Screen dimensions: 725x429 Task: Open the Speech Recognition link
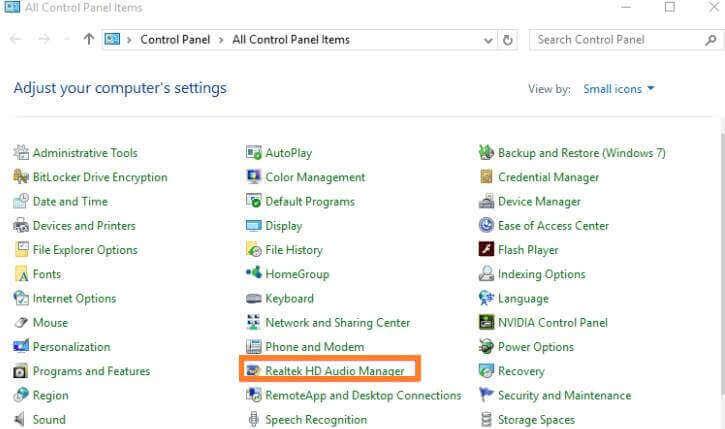pos(316,420)
